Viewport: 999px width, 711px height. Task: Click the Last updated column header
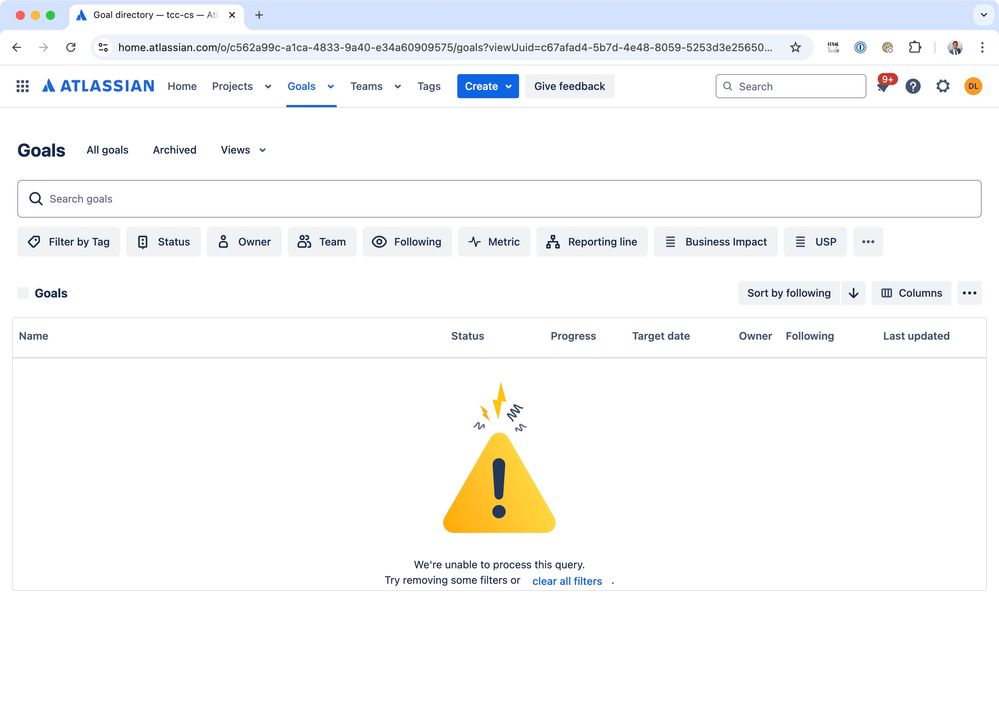916,336
